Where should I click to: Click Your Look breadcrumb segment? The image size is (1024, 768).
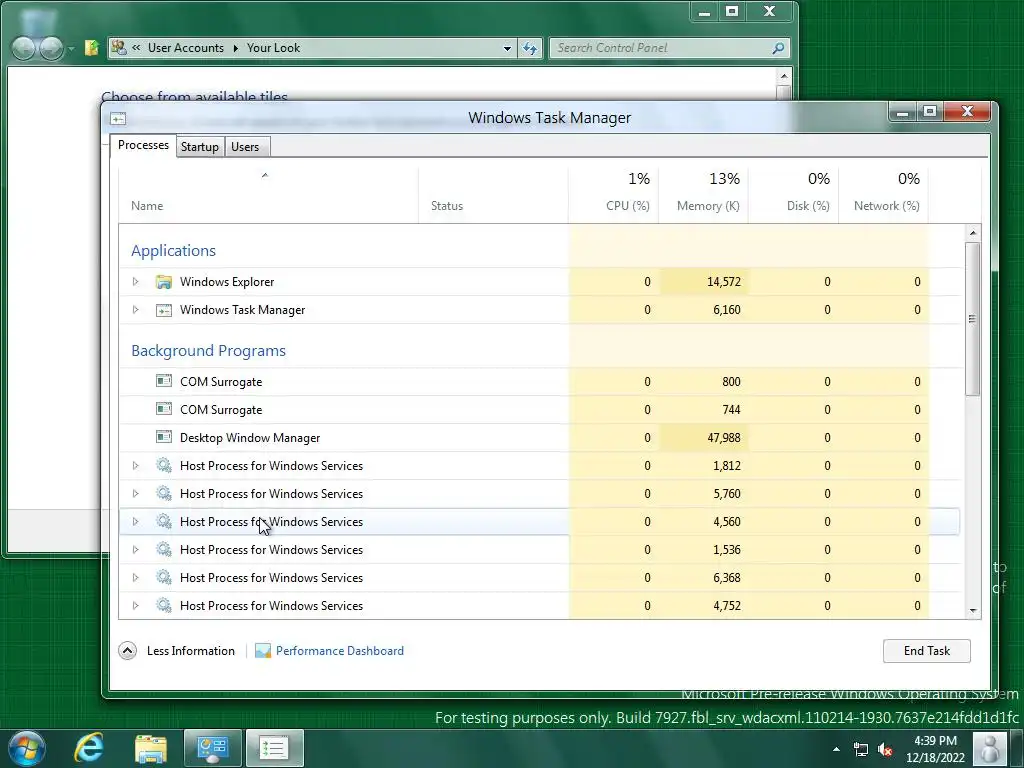pos(273,48)
